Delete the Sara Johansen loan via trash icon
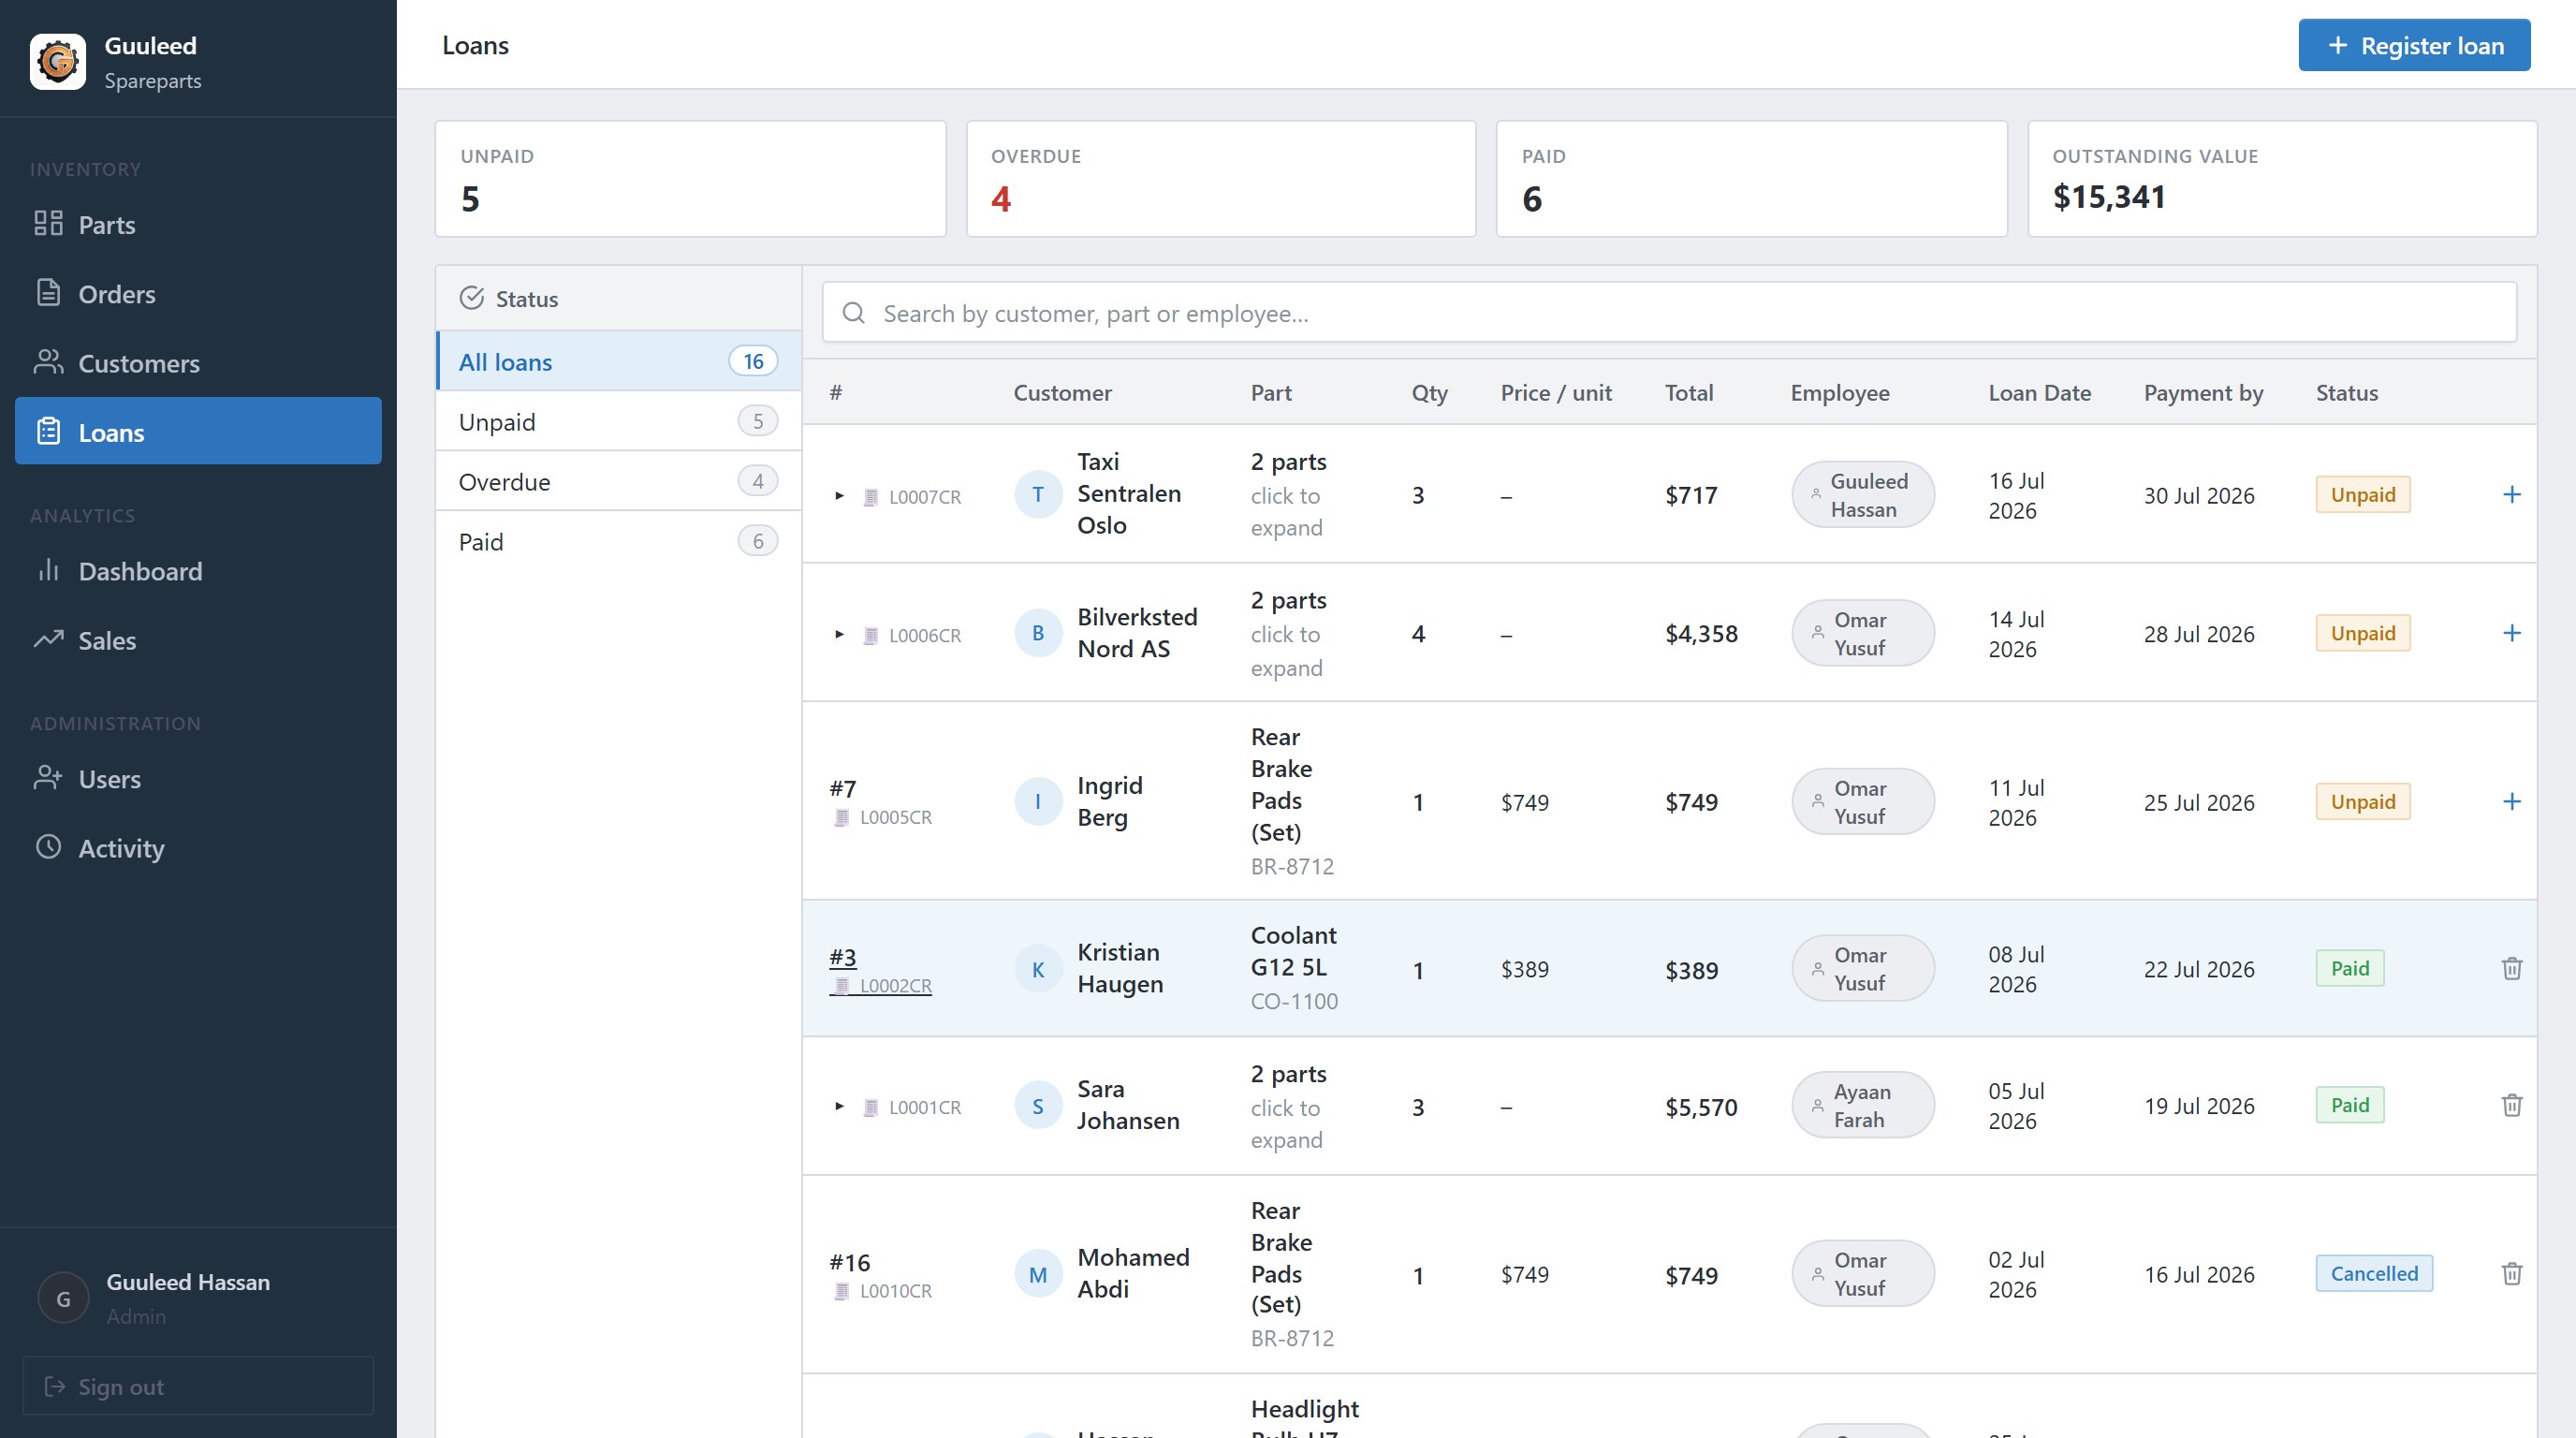 tap(2511, 1105)
